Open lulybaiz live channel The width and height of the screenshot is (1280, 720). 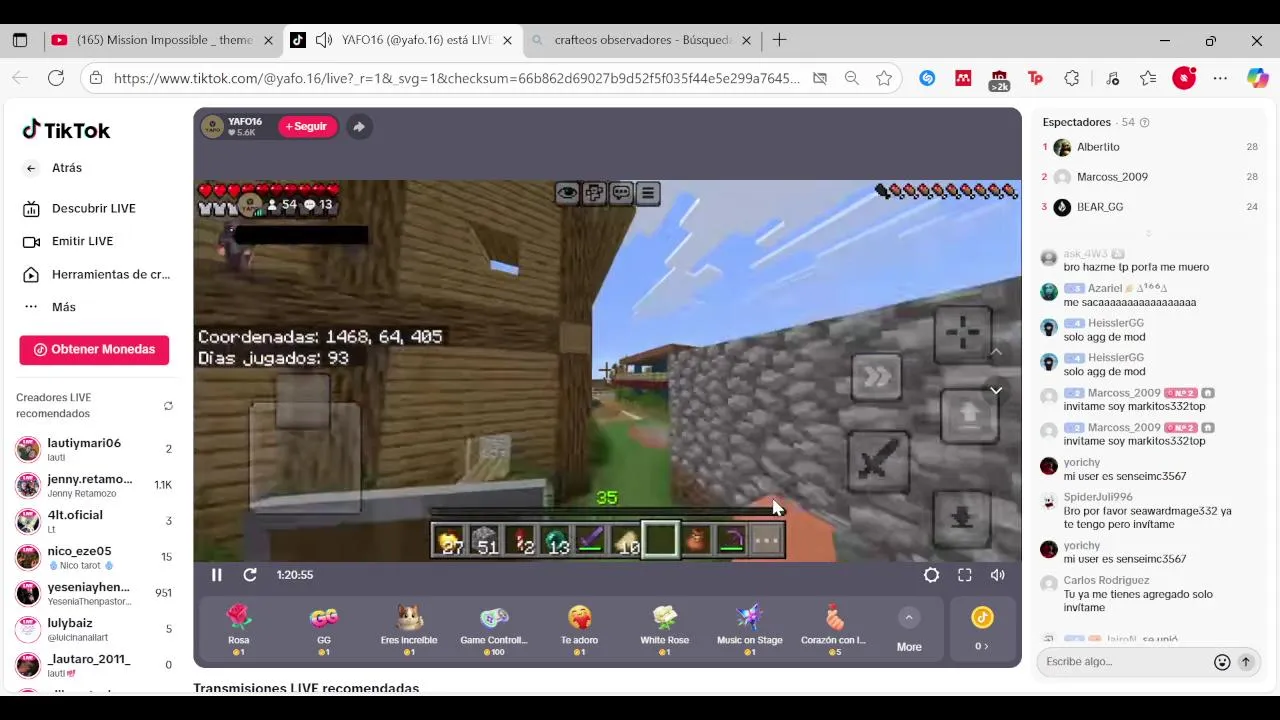tap(95, 629)
